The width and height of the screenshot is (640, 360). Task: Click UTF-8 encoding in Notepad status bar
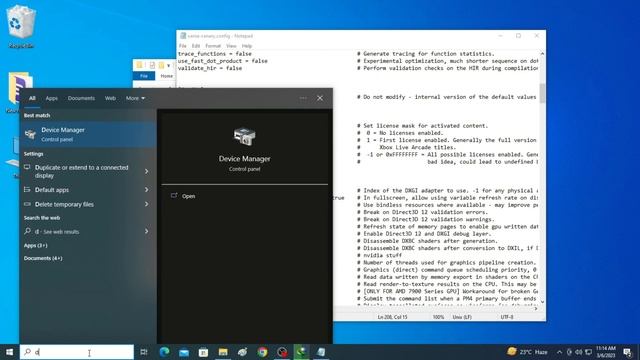pyautogui.click(x=507, y=317)
